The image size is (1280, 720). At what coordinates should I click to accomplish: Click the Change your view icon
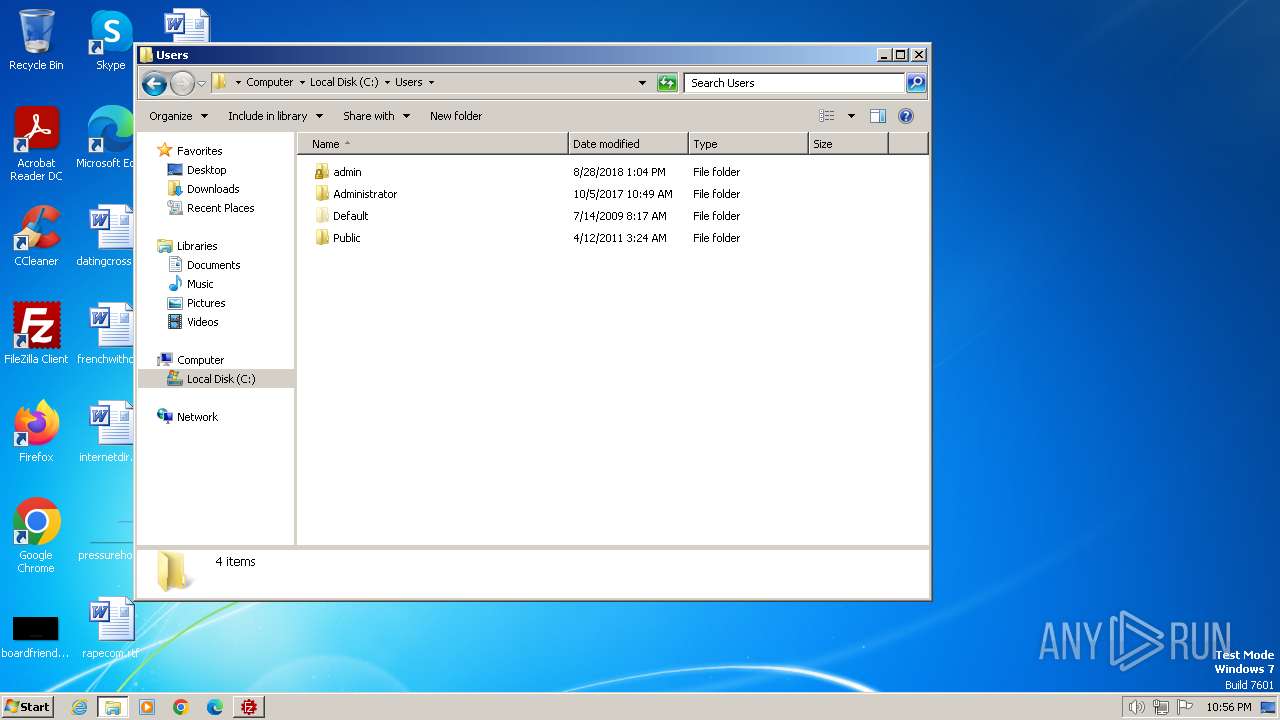click(x=827, y=116)
